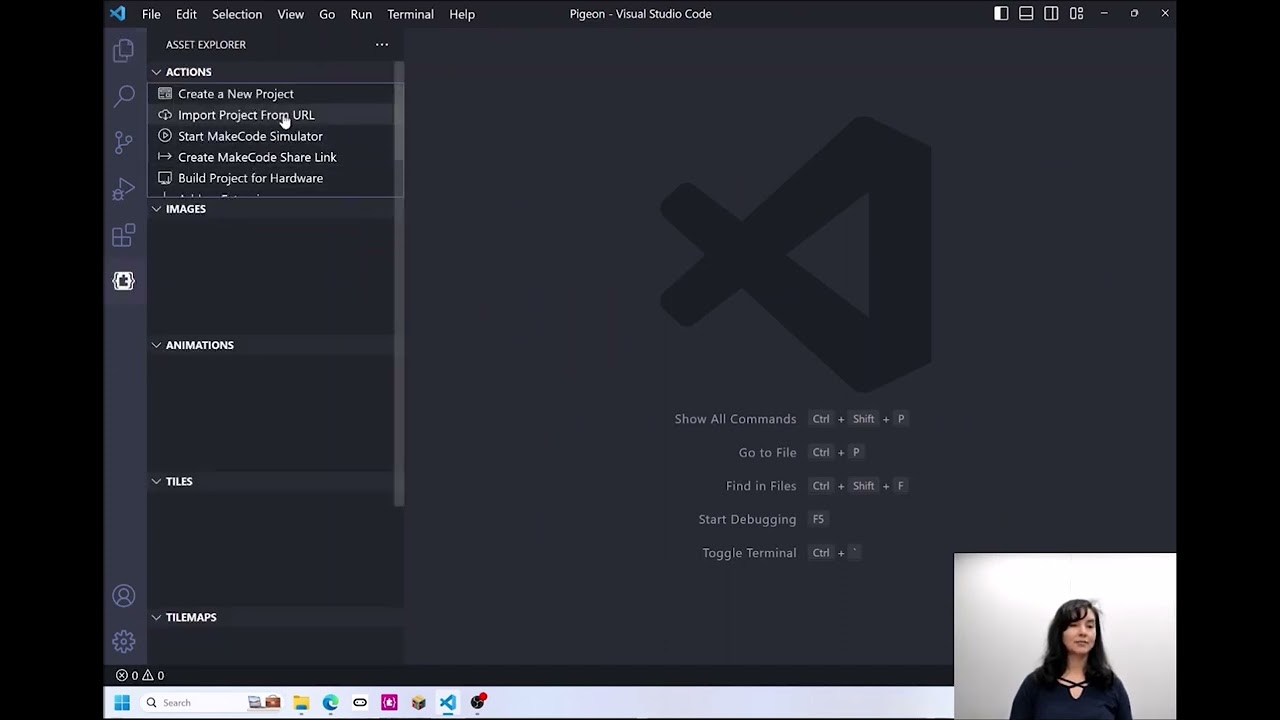The width and height of the screenshot is (1280, 720).
Task: Toggle secondary side bar layout icon
Action: click(1051, 14)
